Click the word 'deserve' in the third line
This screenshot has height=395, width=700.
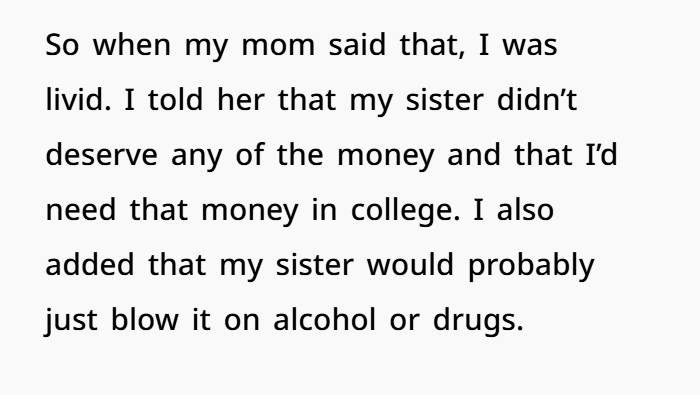click(x=101, y=155)
